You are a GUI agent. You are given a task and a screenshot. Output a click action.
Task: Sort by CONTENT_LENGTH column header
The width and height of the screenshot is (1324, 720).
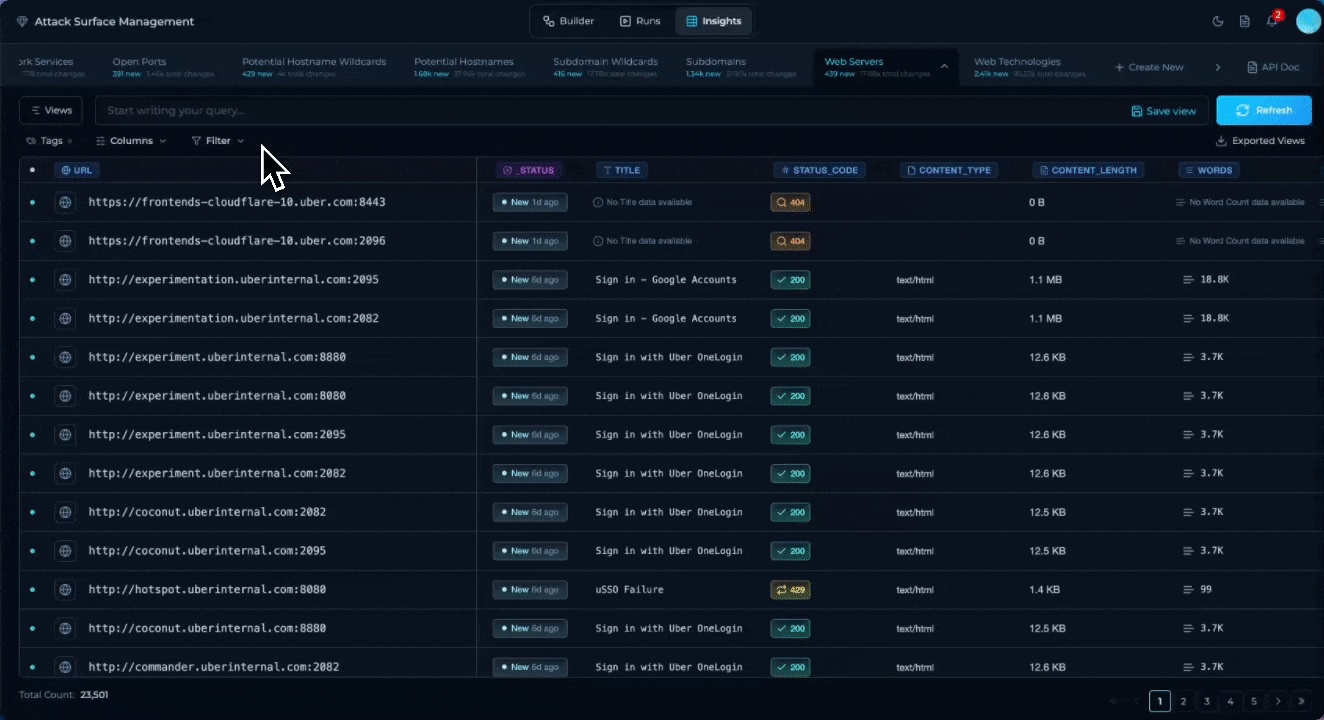(1088, 170)
